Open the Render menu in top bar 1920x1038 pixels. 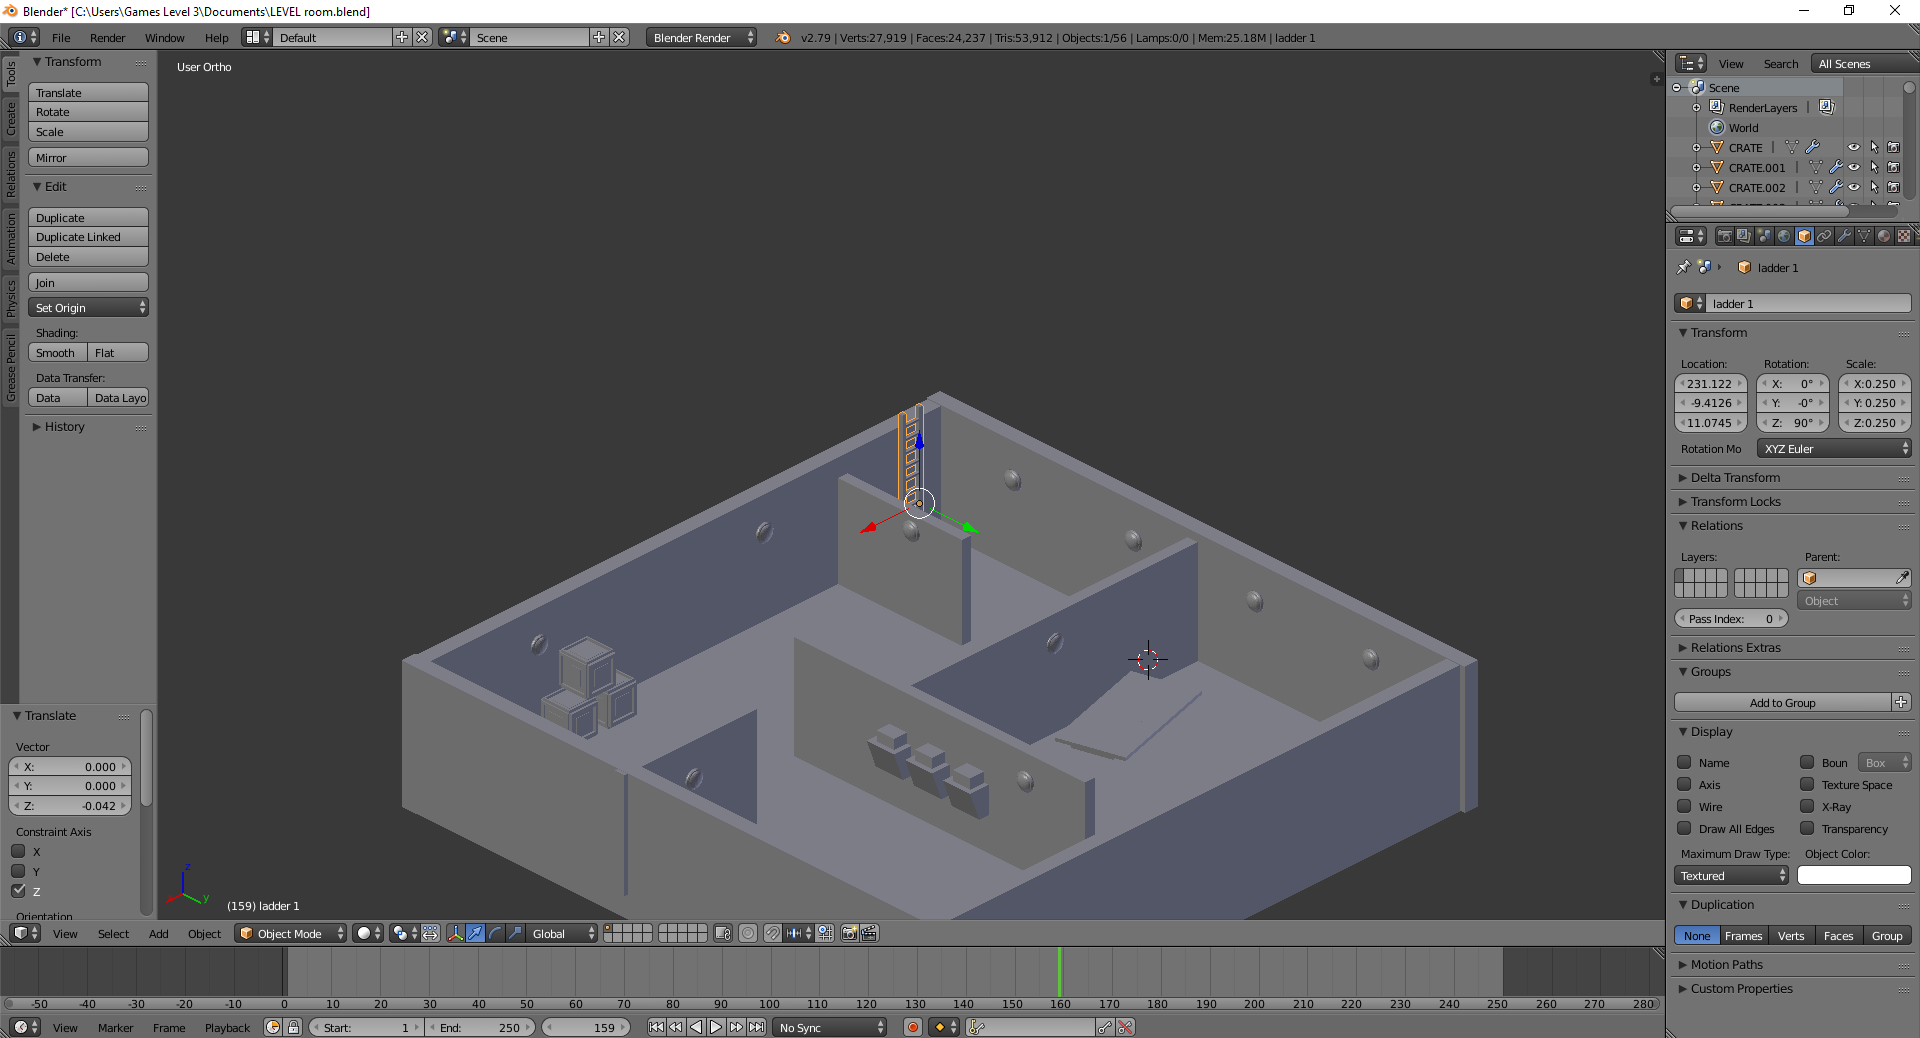tap(107, 38)
